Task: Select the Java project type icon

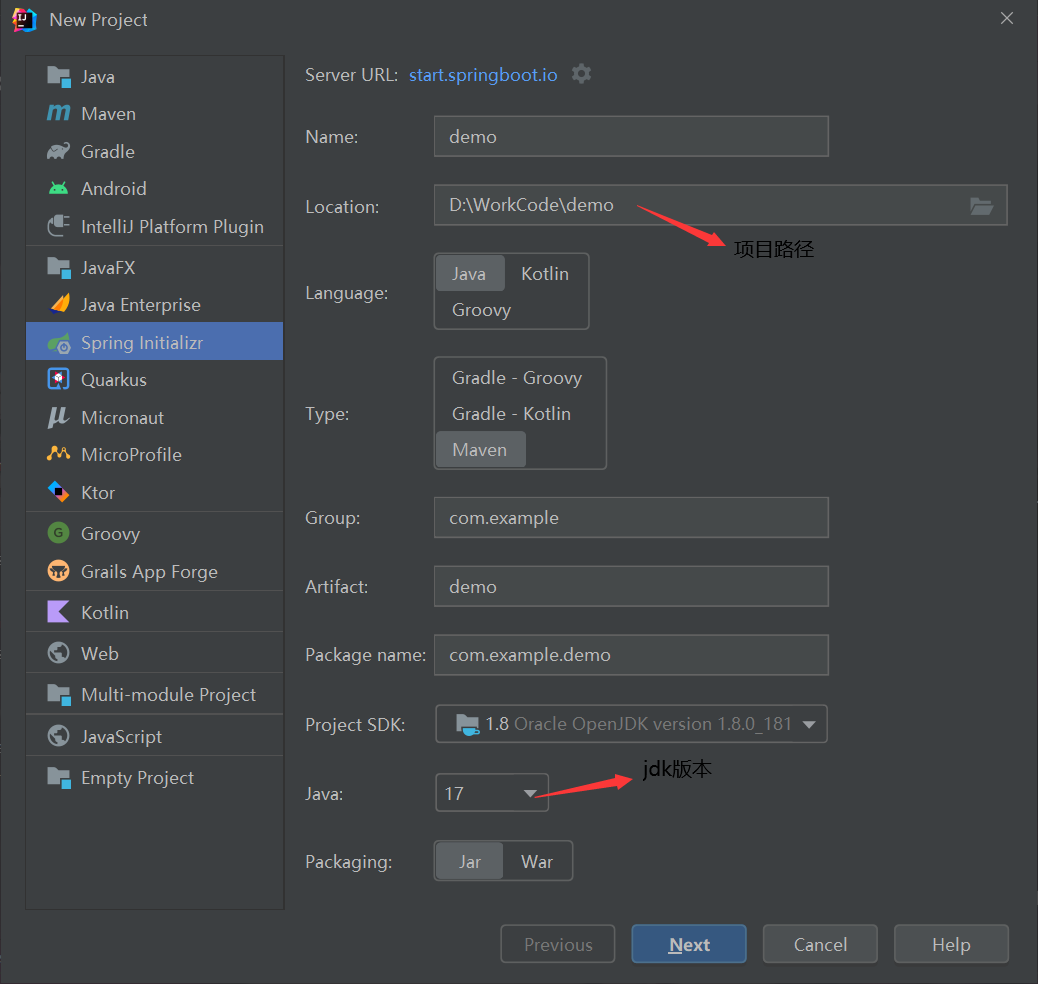Action: pos(59,77)
